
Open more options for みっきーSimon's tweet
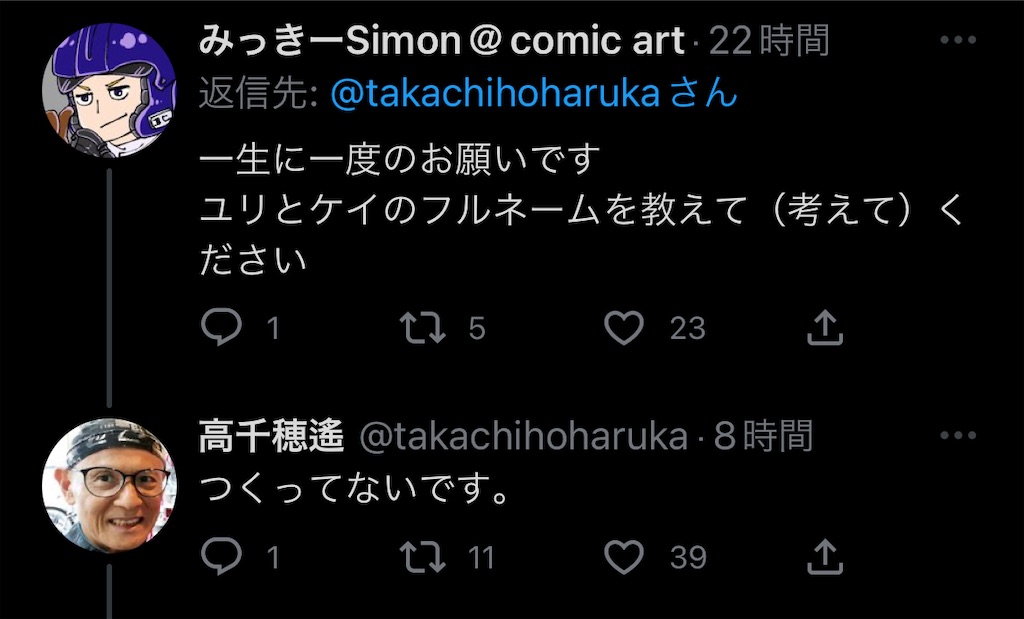pos(958,40)
